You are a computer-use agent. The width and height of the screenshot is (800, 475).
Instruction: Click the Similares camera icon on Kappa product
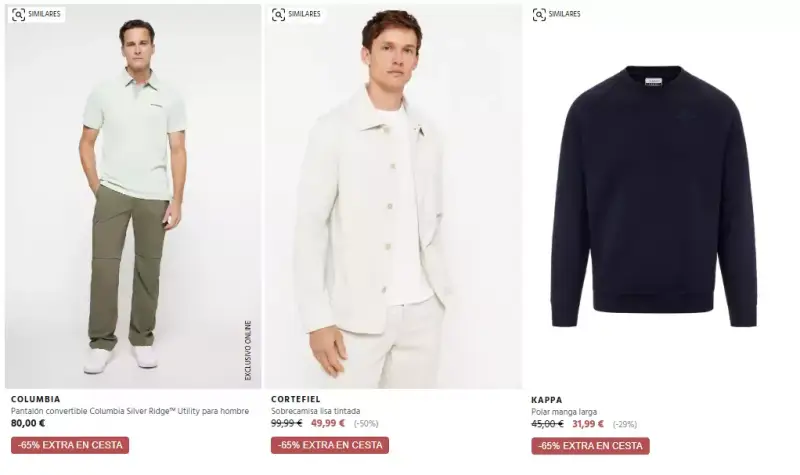(539, 15)
